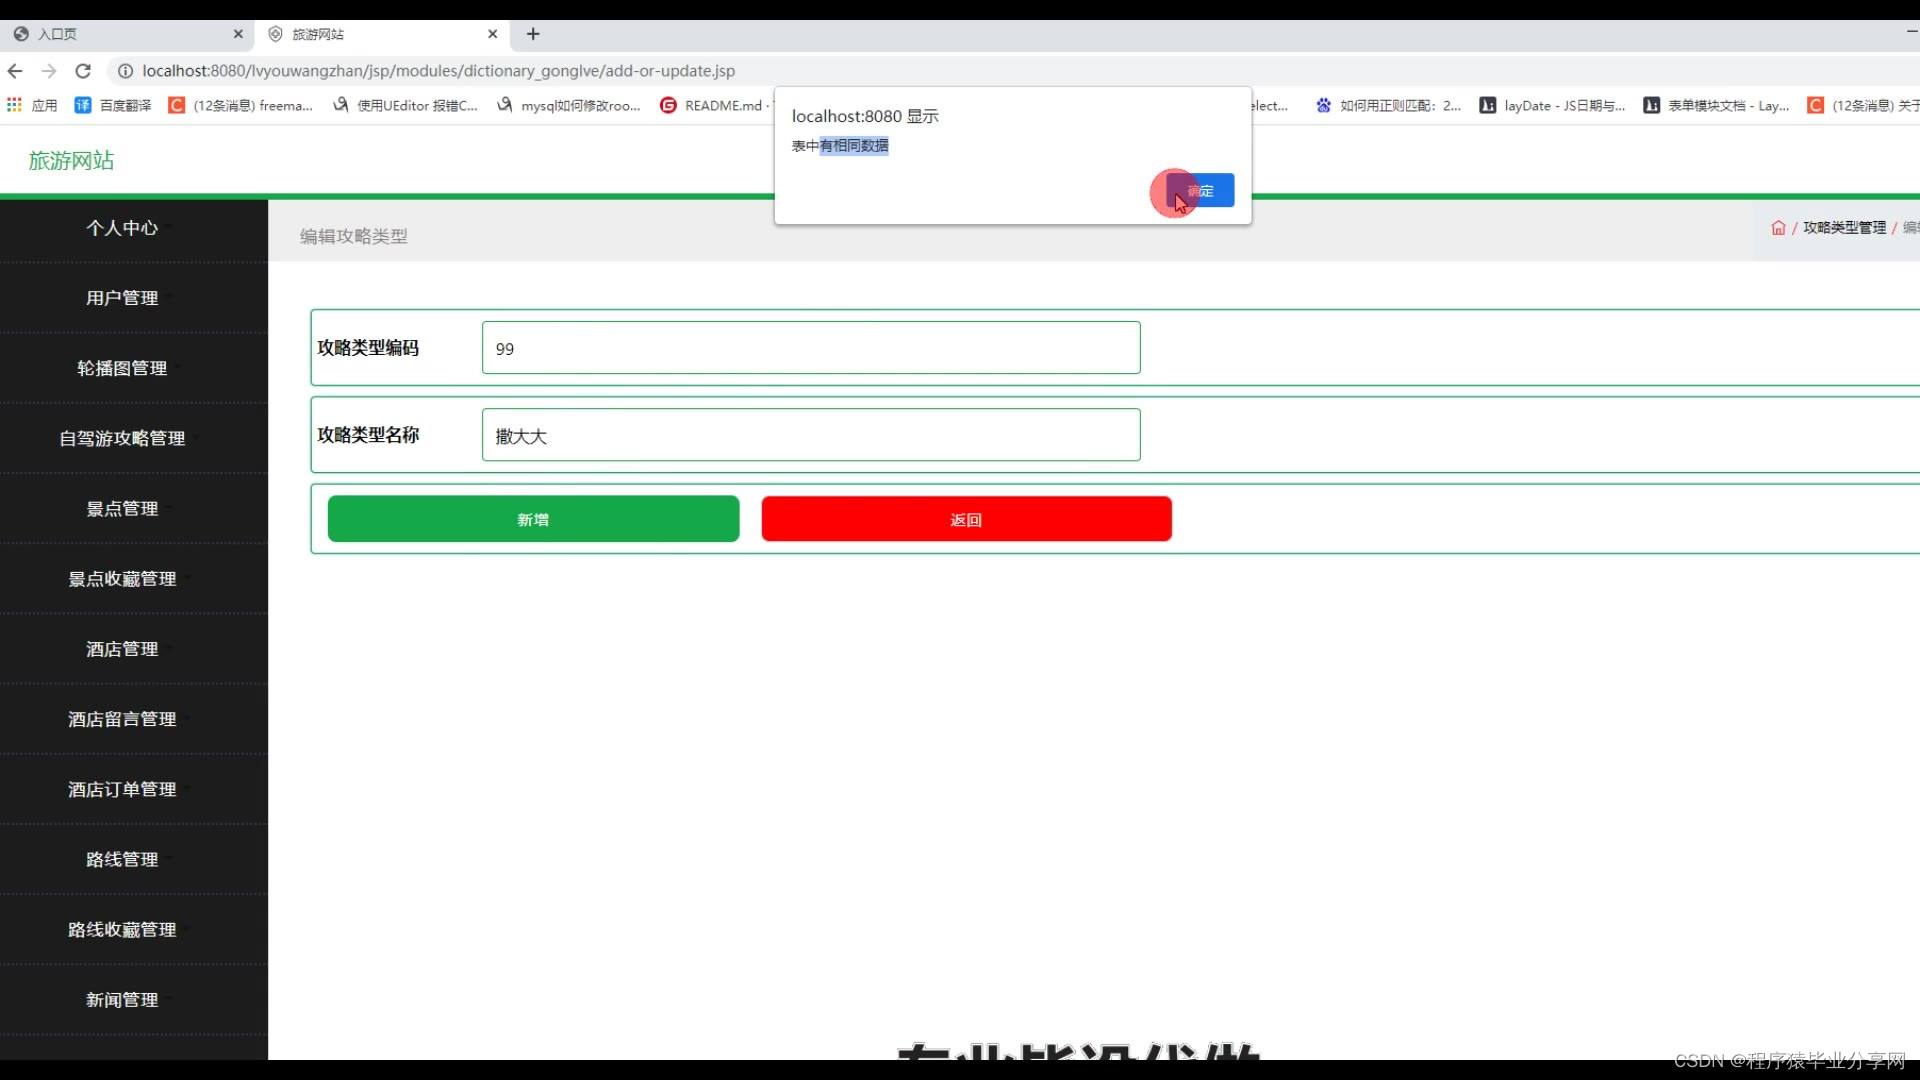Confirm the alert with 确定 button
The width and height of the screenshot is (1920, 1080).
point(1200,191)
